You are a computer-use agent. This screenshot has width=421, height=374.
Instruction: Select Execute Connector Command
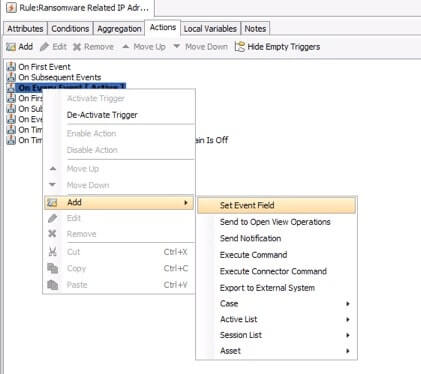276,271
